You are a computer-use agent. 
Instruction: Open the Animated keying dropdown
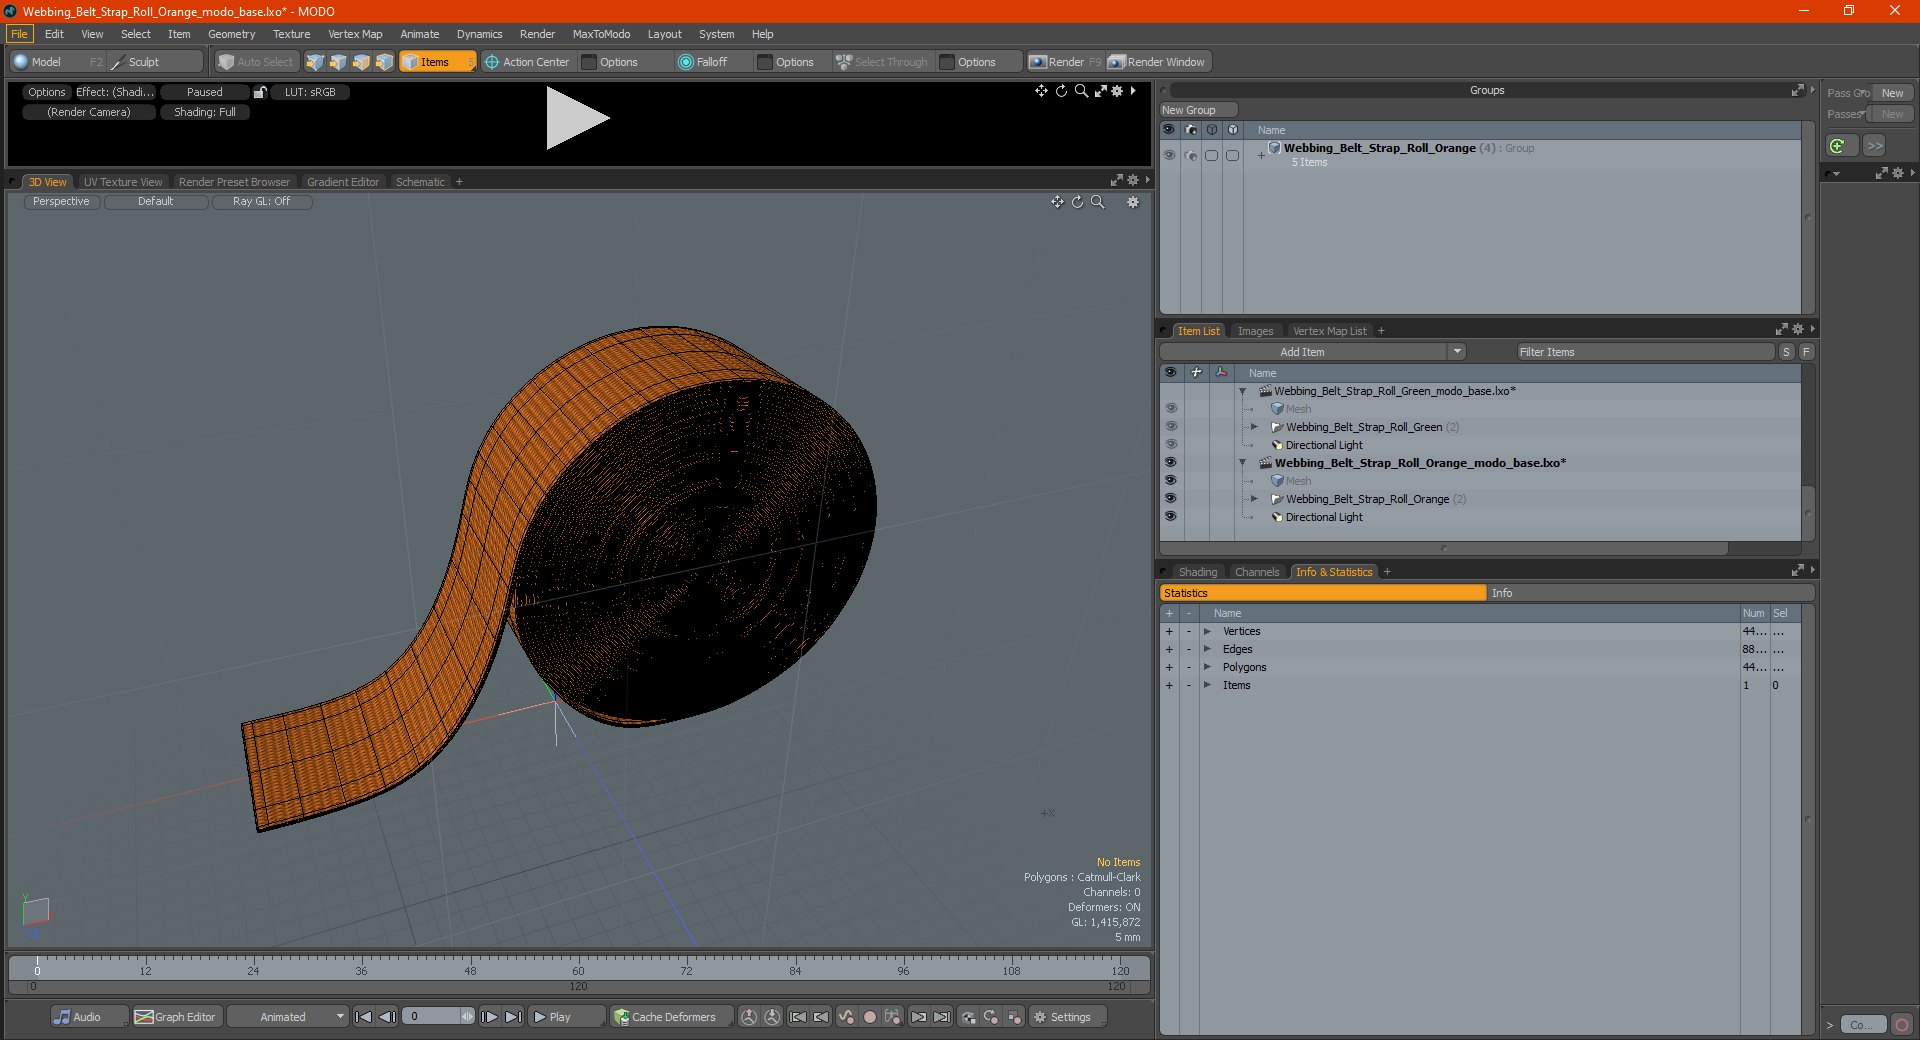(x=288, y=1017)
